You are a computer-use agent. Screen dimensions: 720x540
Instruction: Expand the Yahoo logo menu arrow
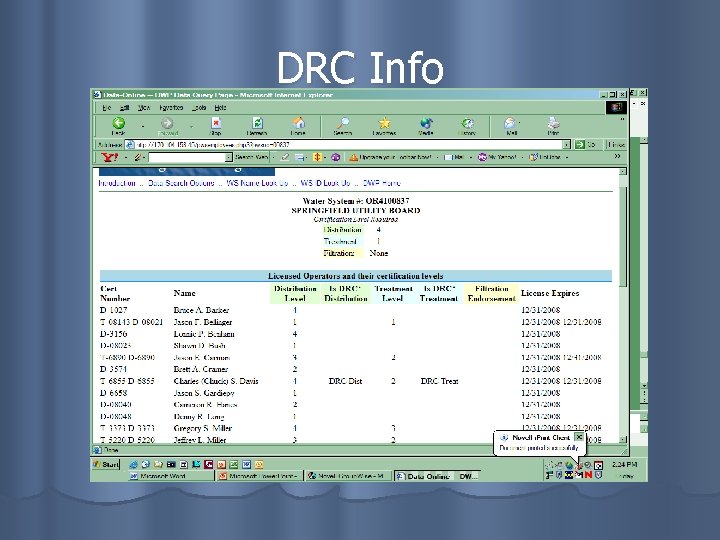[x=125, y=158]
